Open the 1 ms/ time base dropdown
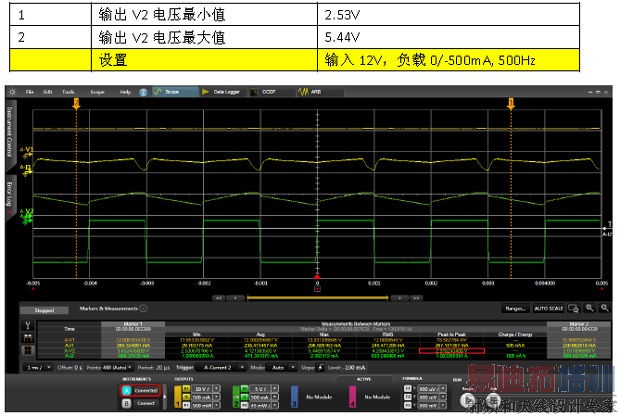This screenshot has width=620, height=416. coord(38,368)
